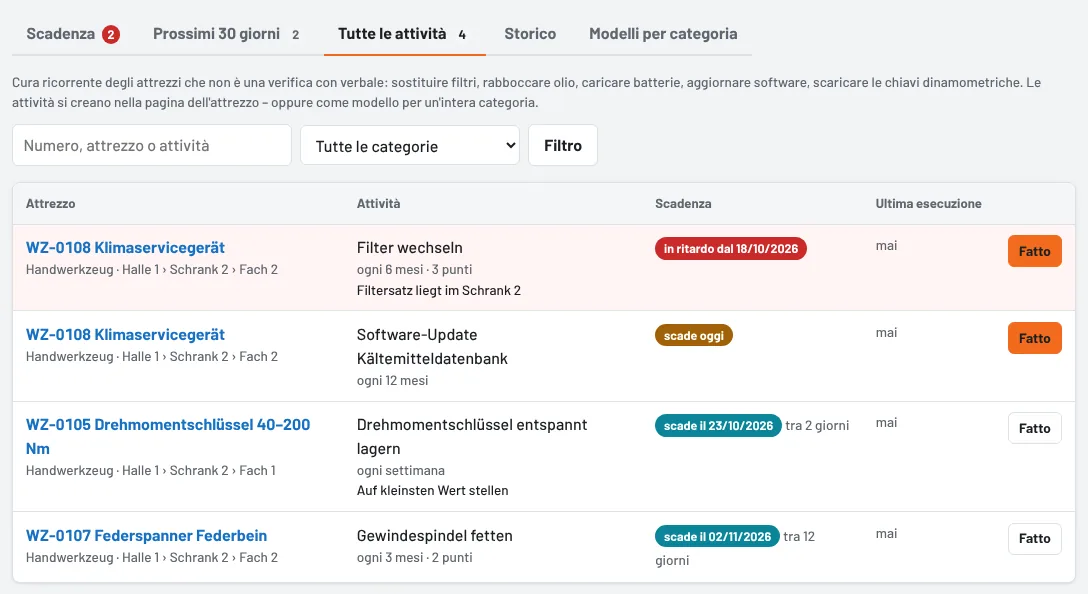Viewport: 1088px width, 594px height.
Task: Click the red badge 2 on Scadenza tab
Action: click(111, 34)
